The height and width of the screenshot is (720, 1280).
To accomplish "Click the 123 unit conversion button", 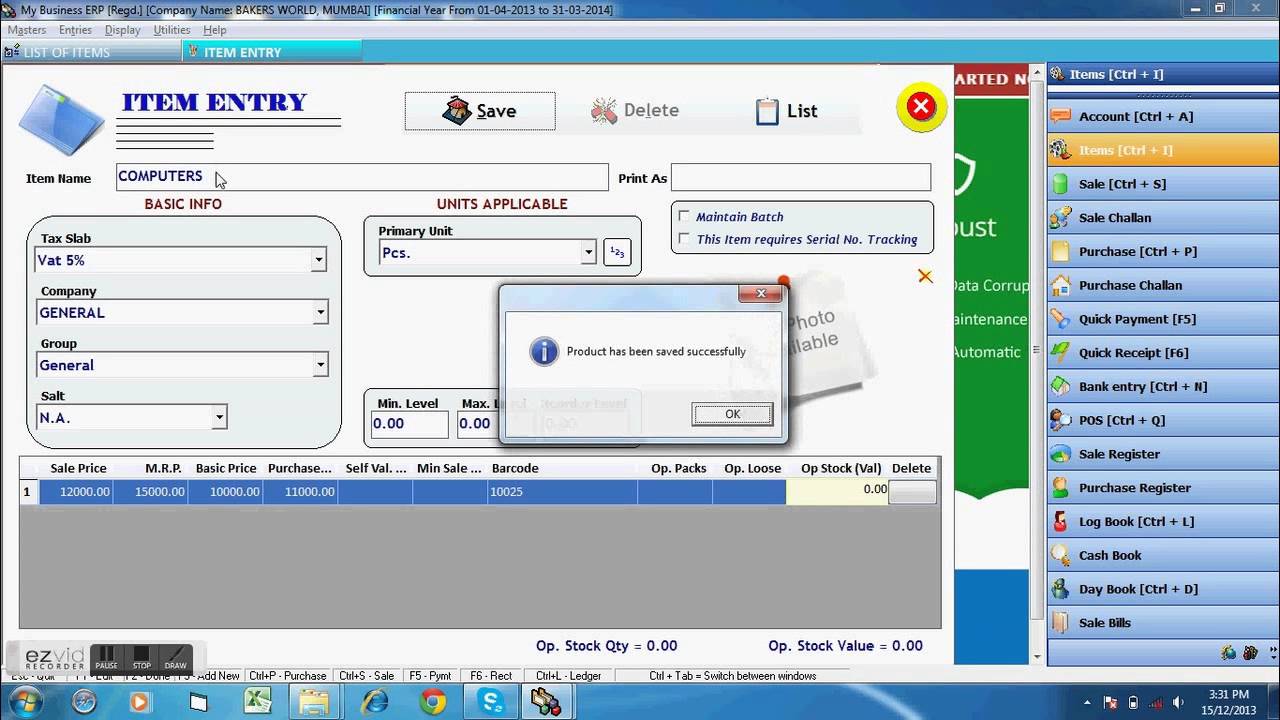I will pyautogui.click(x=617, y=253).
